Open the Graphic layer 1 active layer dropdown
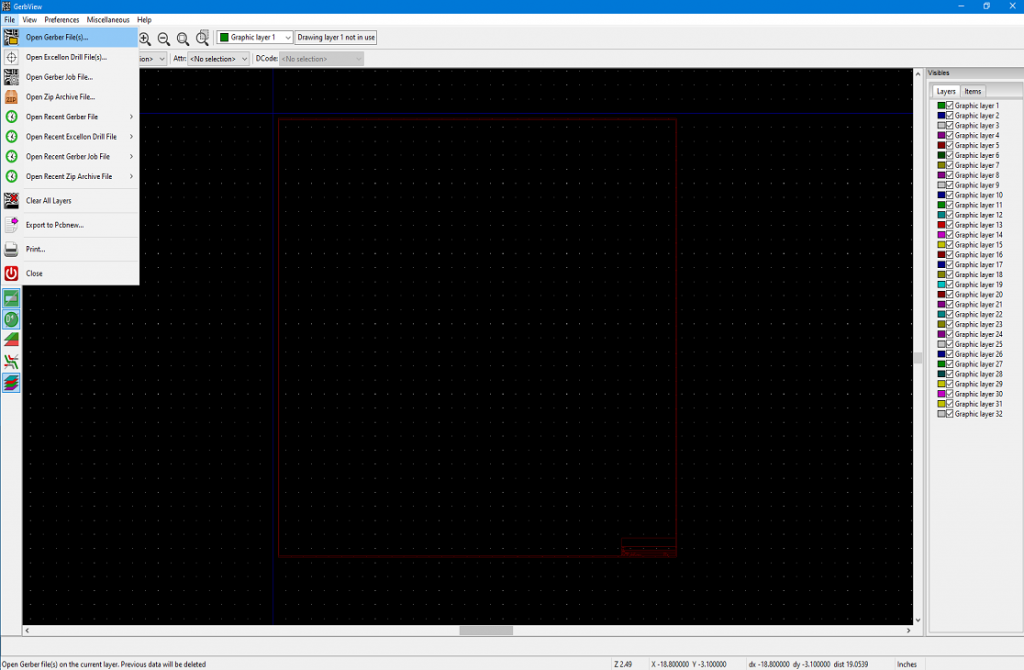Viewport: 1024px width, 670px height. pyautogui.click(x=288, y=38)
